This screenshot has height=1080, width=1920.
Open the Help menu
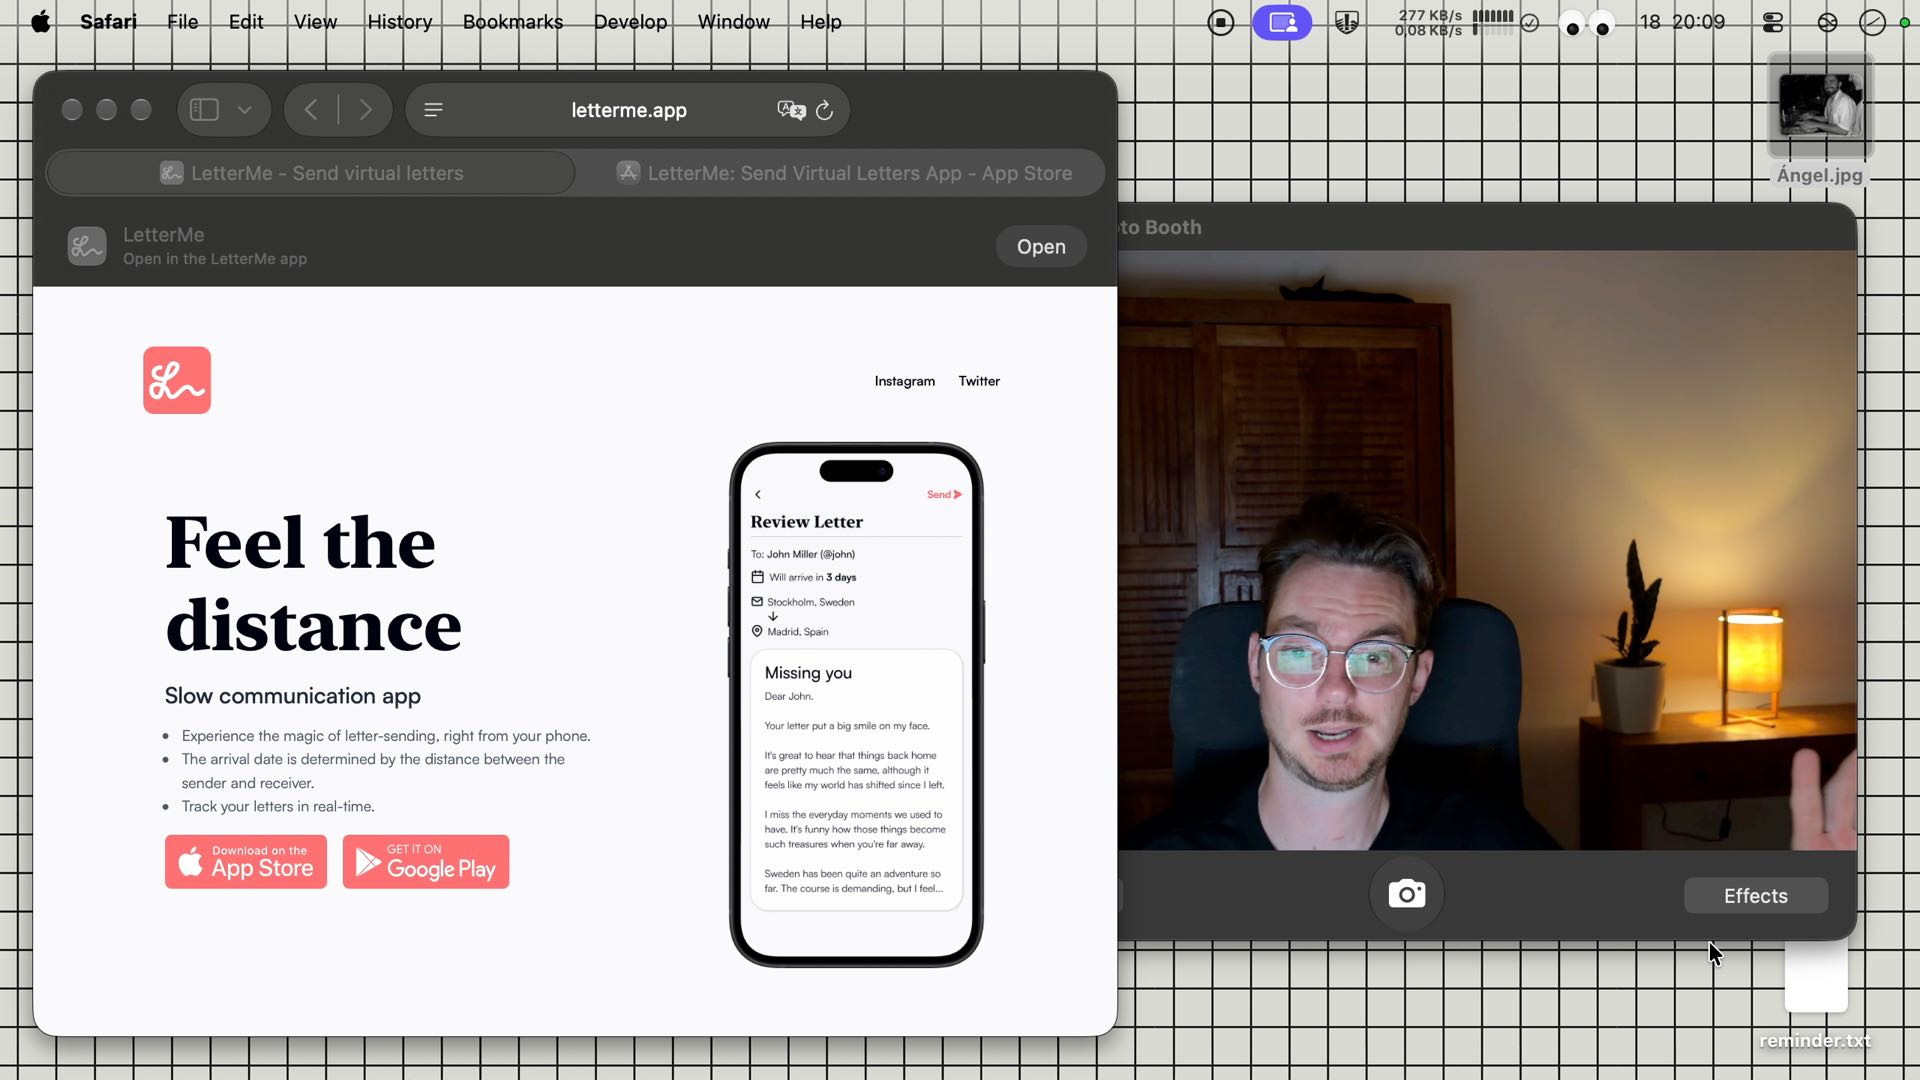coord(821,22)
